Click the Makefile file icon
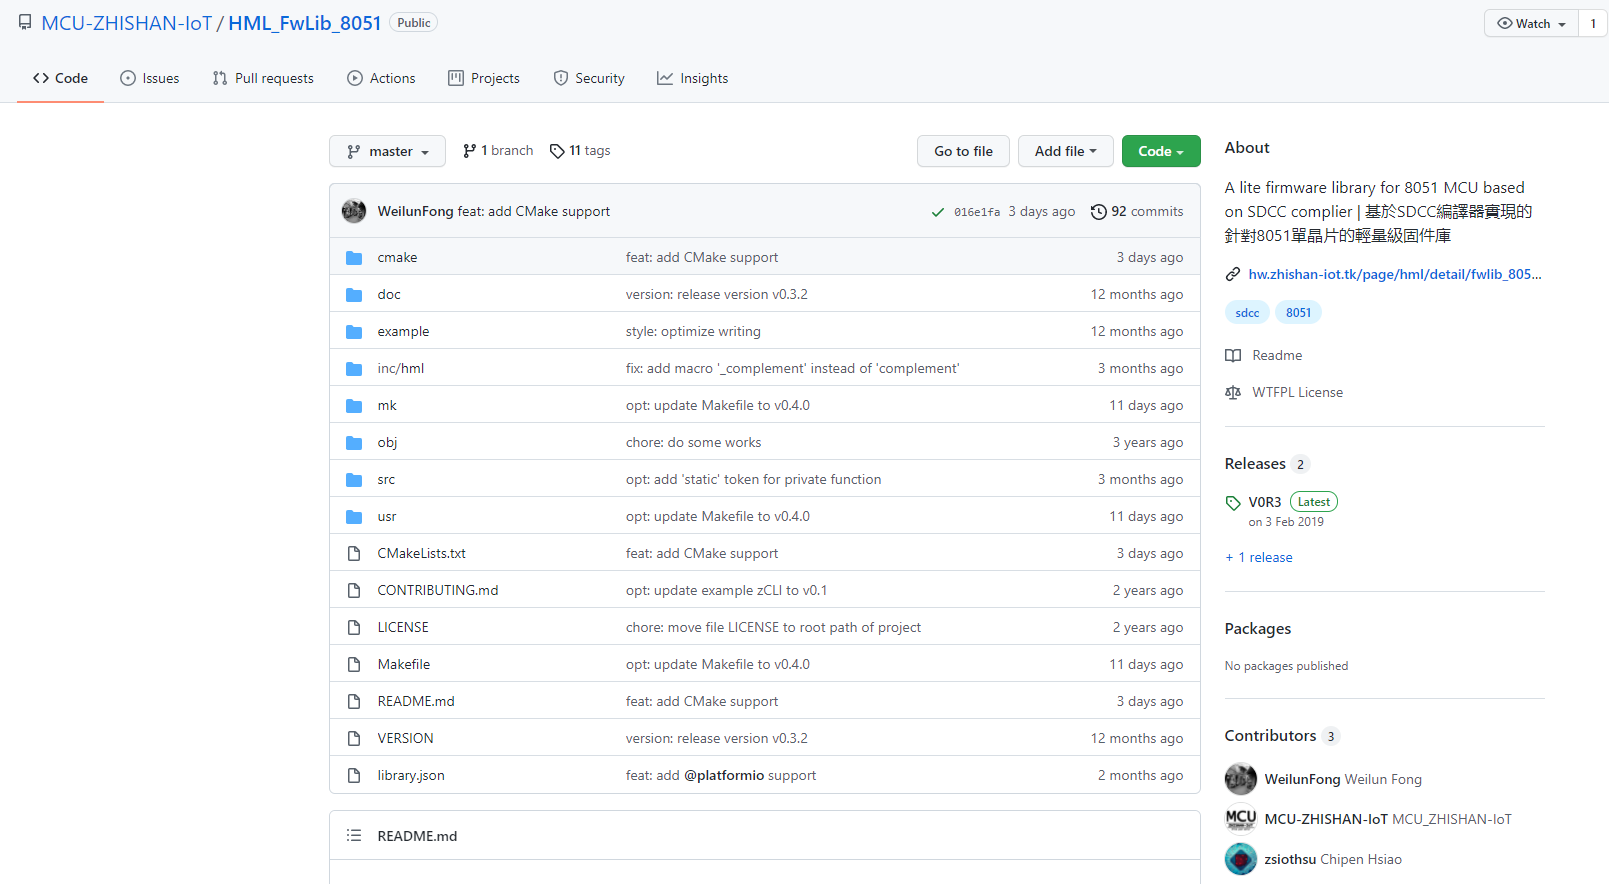 pos(354,665)
